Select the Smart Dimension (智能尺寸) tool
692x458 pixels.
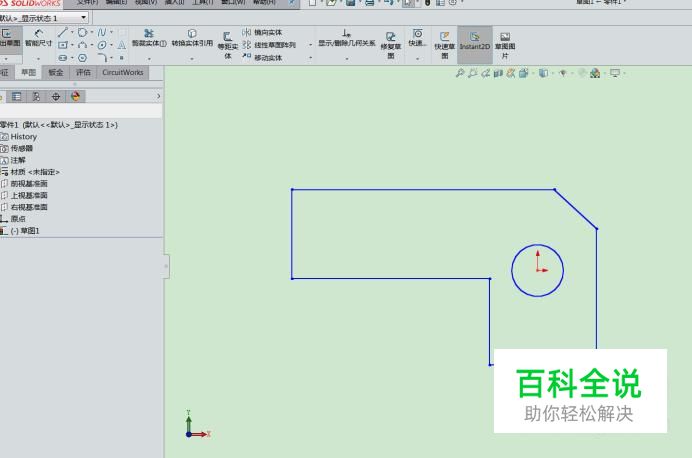tap(38, 38)
